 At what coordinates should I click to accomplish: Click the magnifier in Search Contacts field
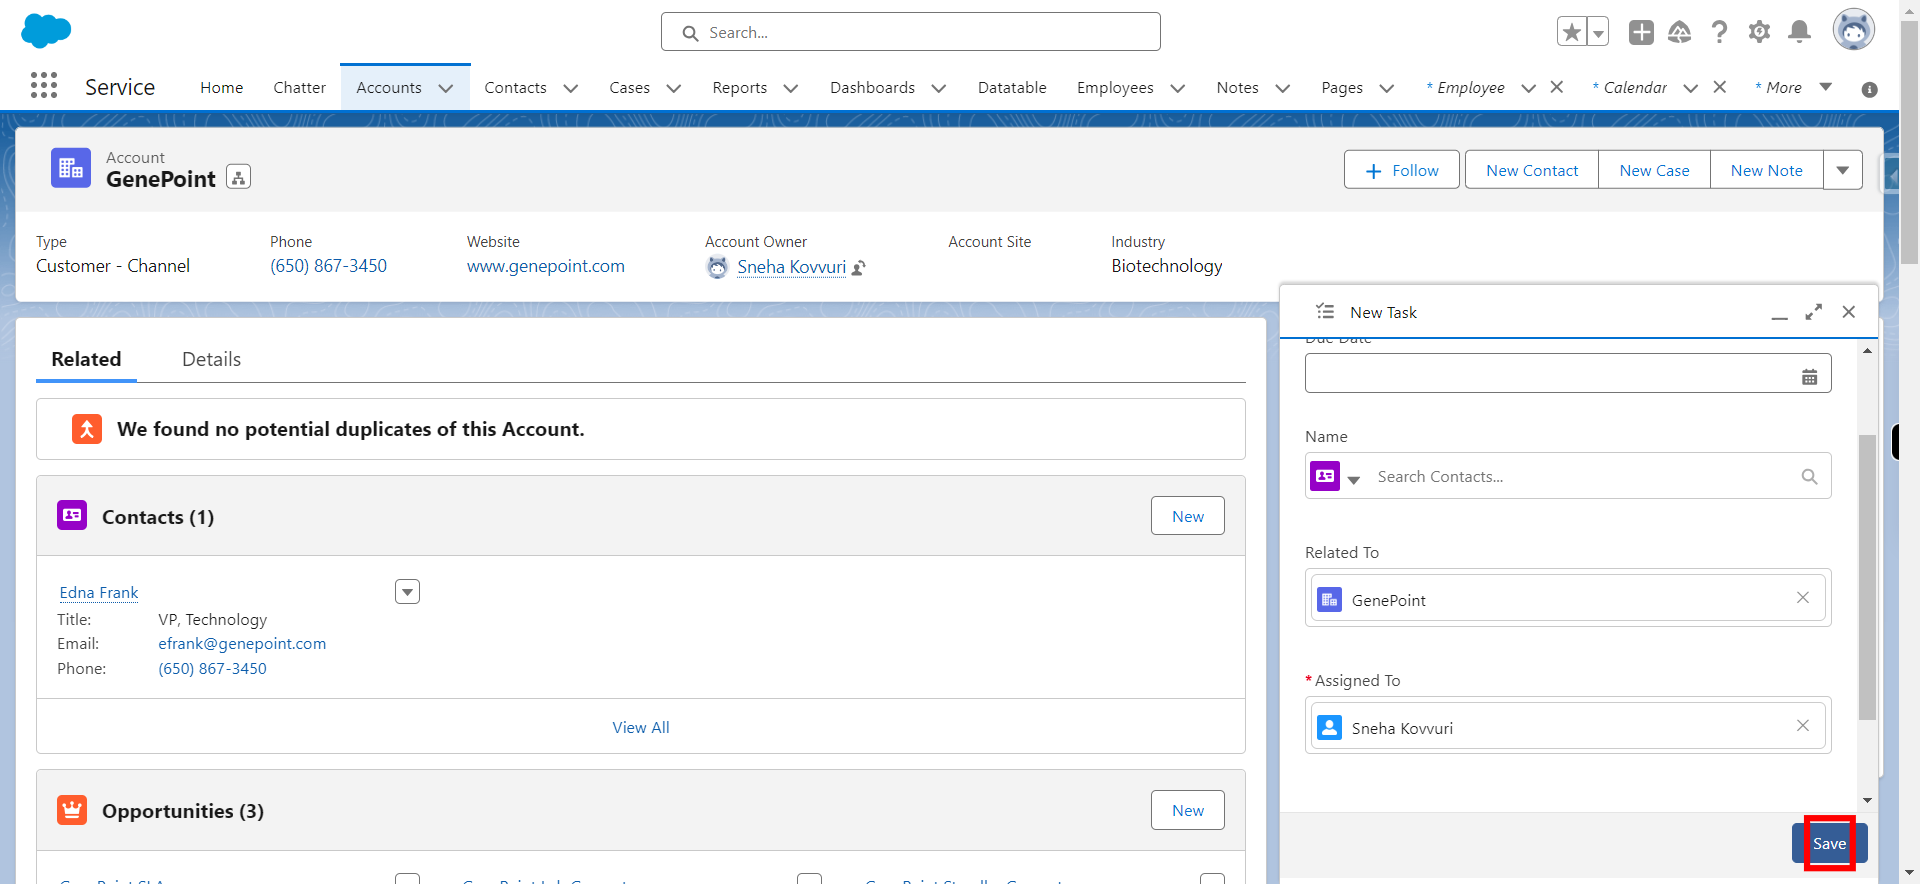1809,477
